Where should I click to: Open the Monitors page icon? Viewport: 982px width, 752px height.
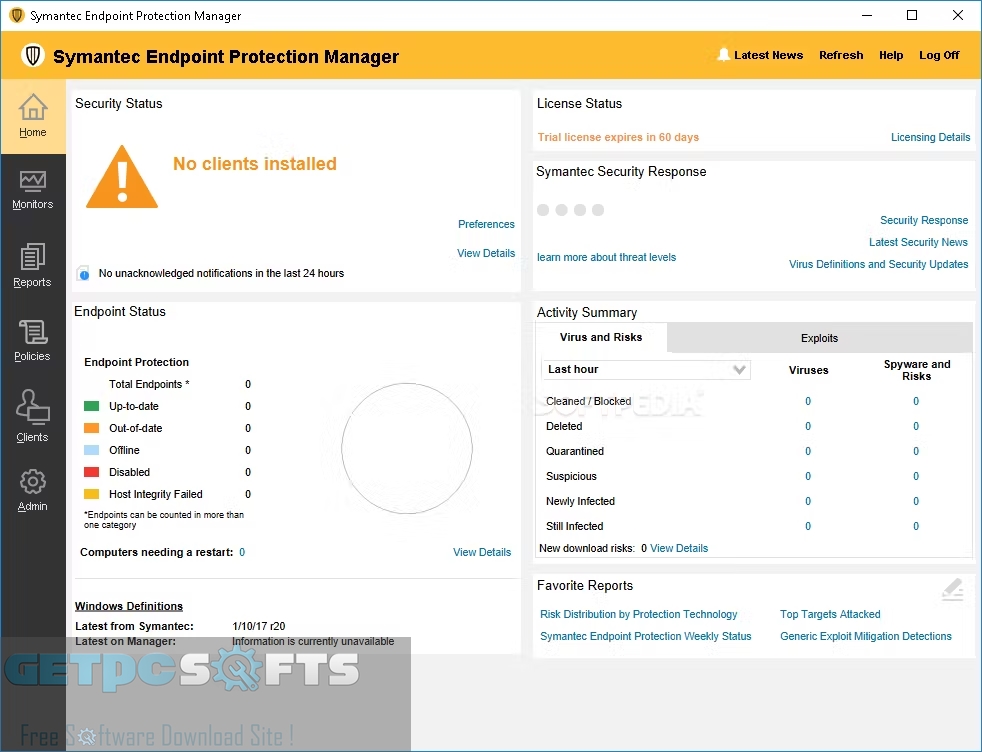(x=33, y=182)
